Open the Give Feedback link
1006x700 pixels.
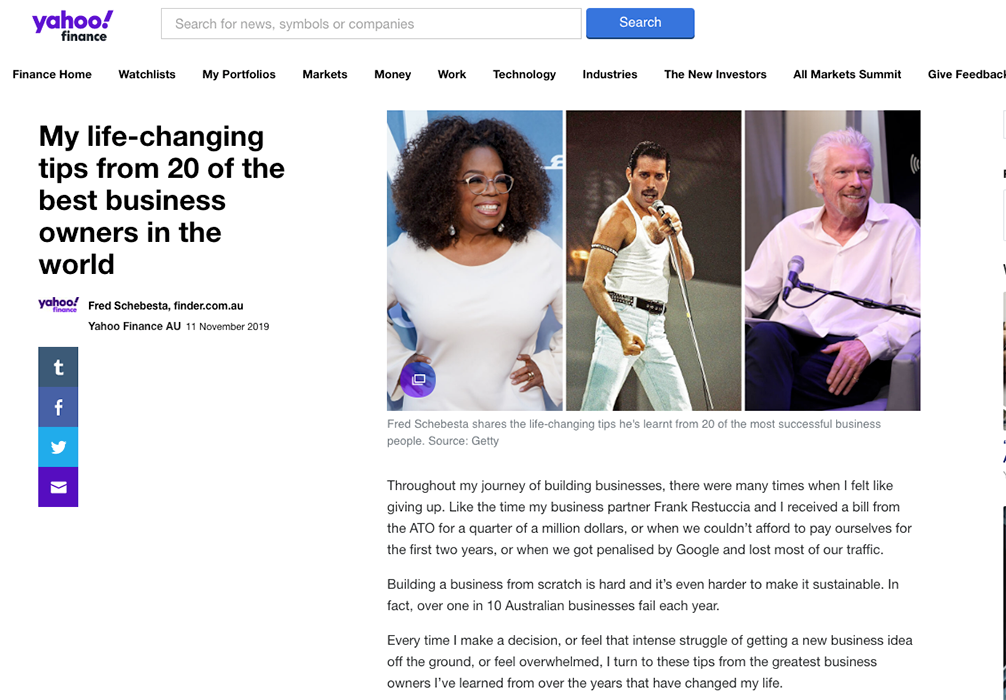[x=967, y=74]
